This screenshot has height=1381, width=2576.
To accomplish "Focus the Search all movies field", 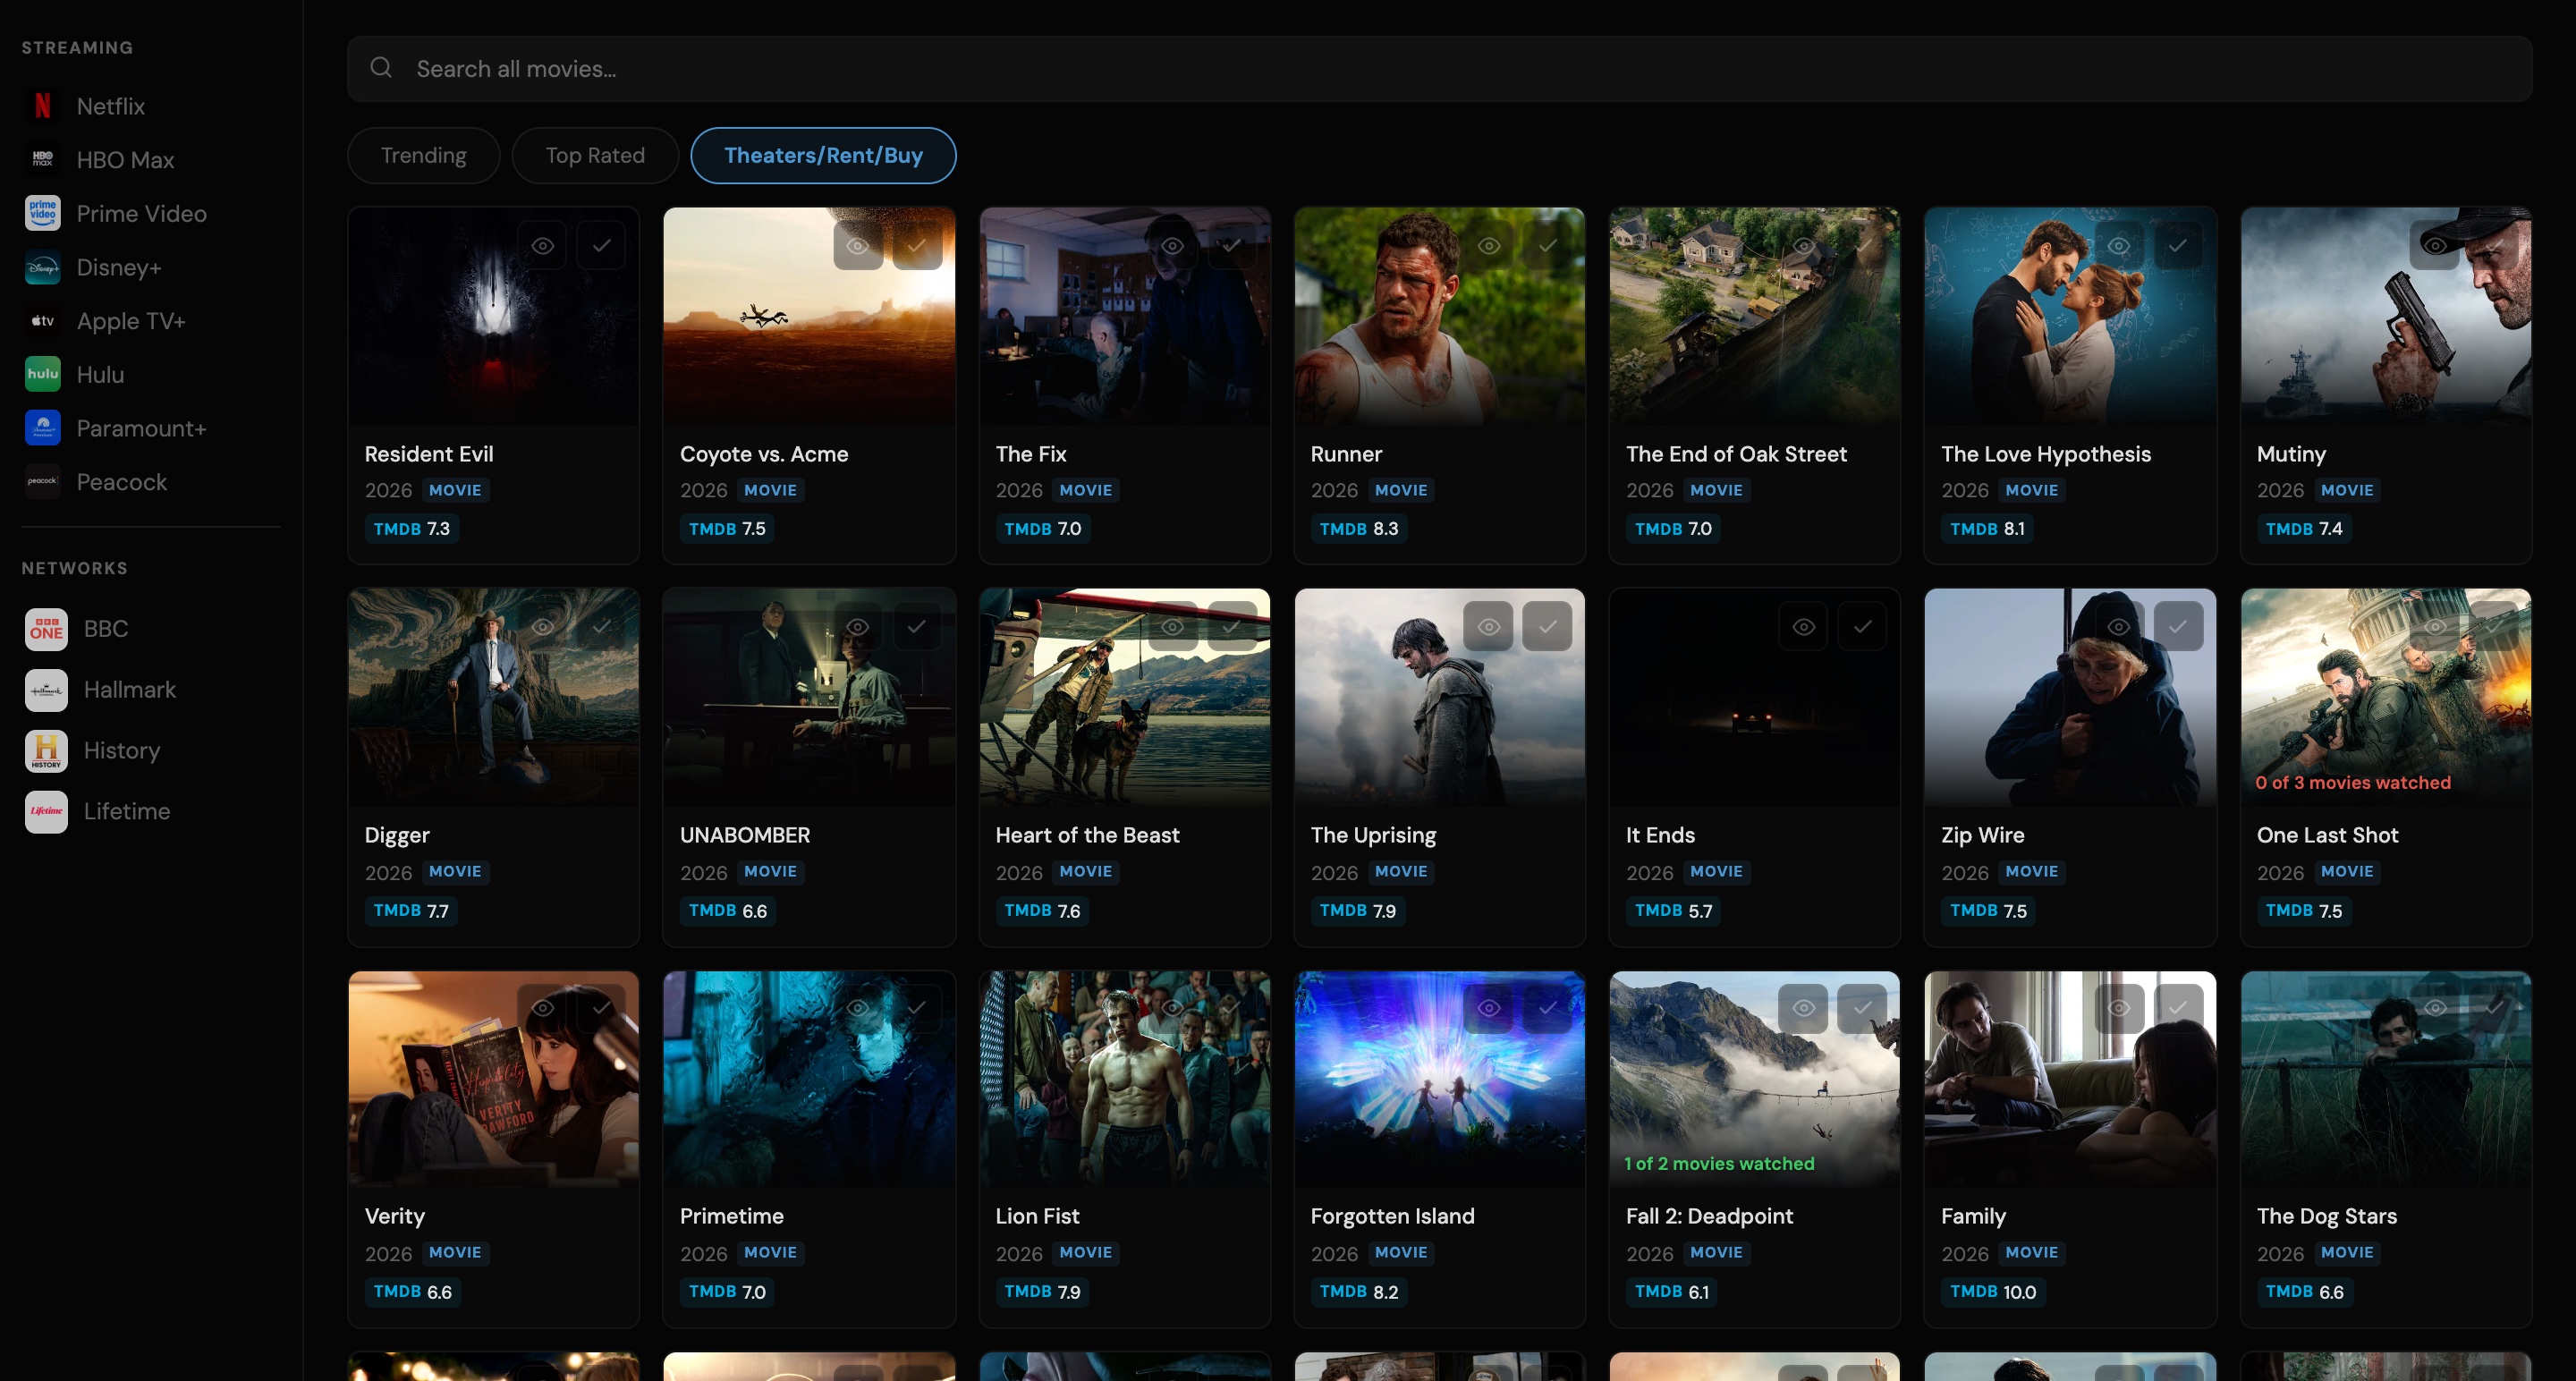I will tap(1440, 69).
